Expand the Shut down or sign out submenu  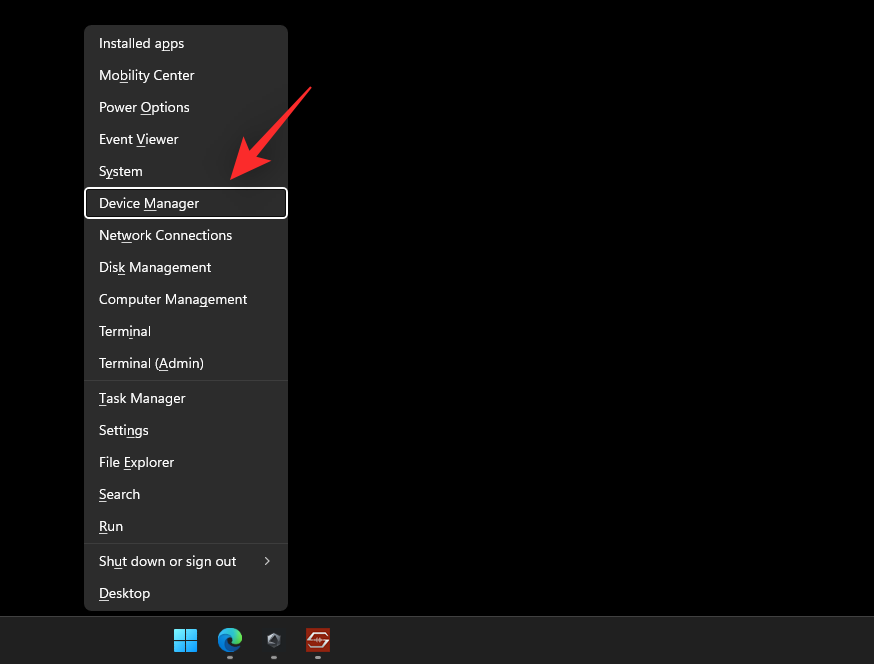[167, 561]
